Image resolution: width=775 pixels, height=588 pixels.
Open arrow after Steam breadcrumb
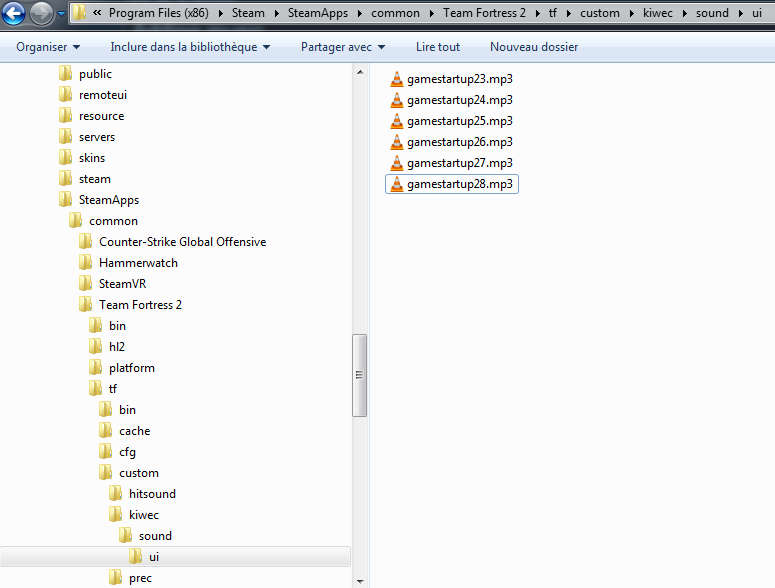(276, 13)
